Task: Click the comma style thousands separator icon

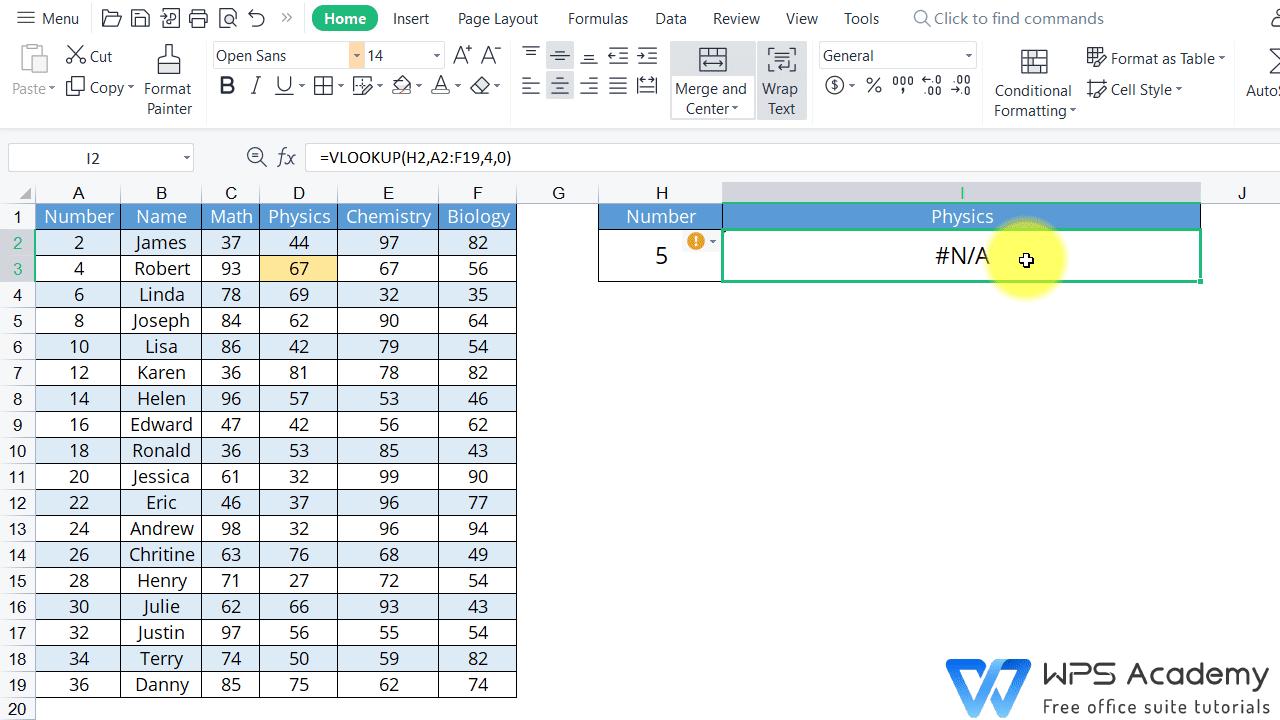Action: (x=901, y=86)
